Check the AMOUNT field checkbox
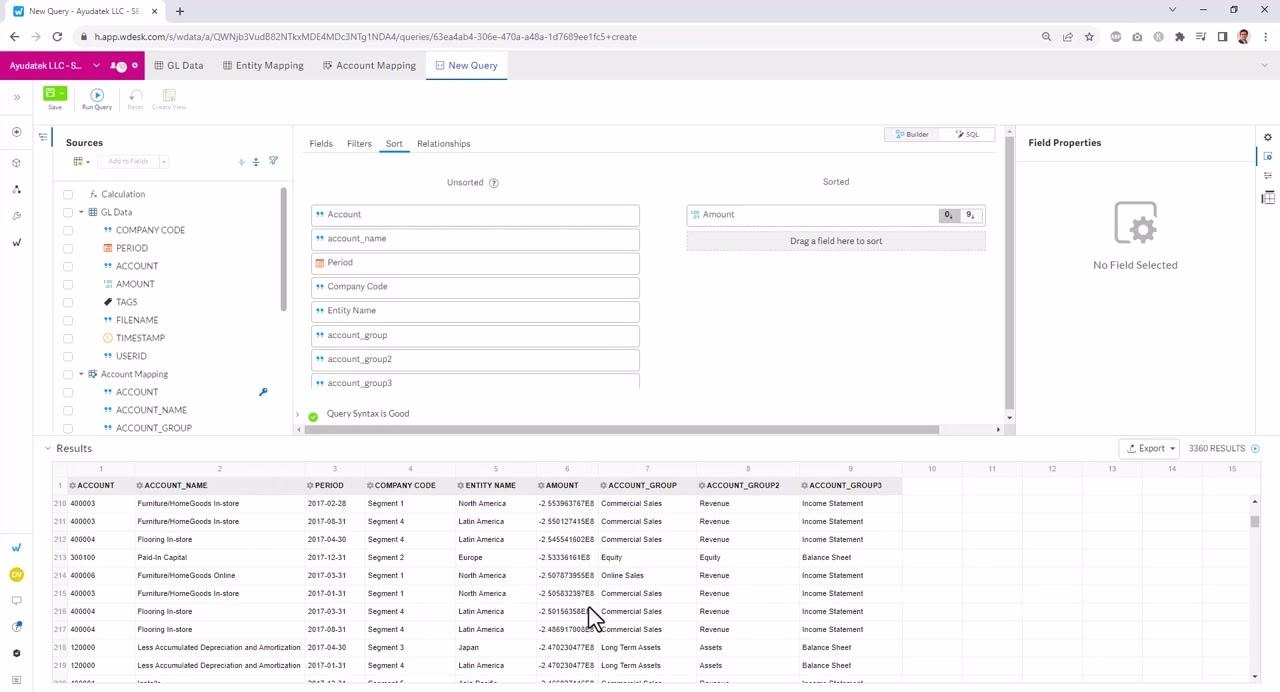 click(68, 284)
